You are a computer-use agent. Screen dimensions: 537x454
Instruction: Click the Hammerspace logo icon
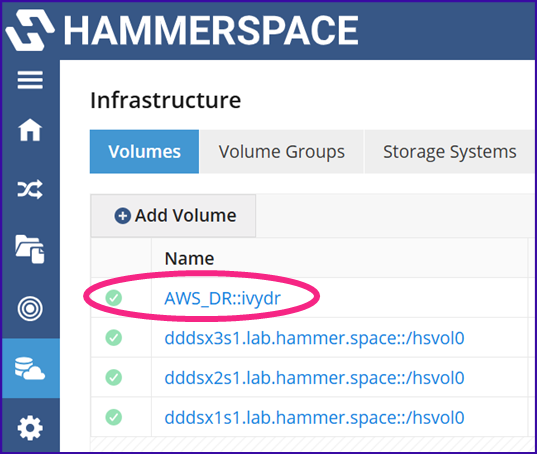point(30,30)
